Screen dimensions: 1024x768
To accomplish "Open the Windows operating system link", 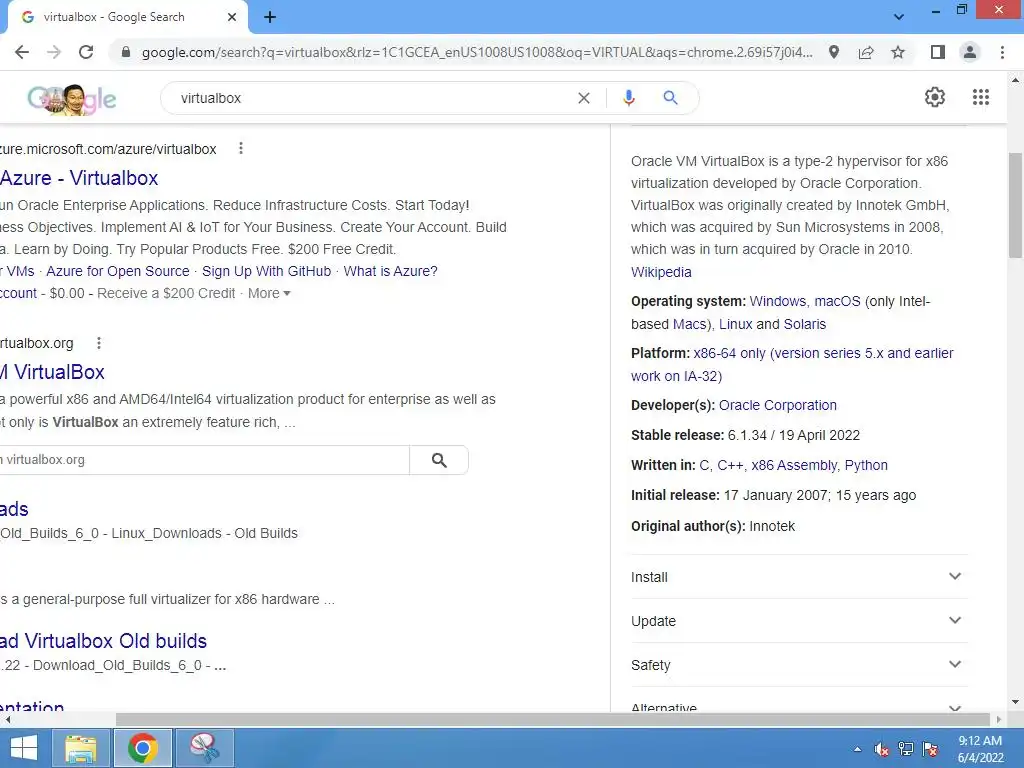I will (x=778, y=301).
